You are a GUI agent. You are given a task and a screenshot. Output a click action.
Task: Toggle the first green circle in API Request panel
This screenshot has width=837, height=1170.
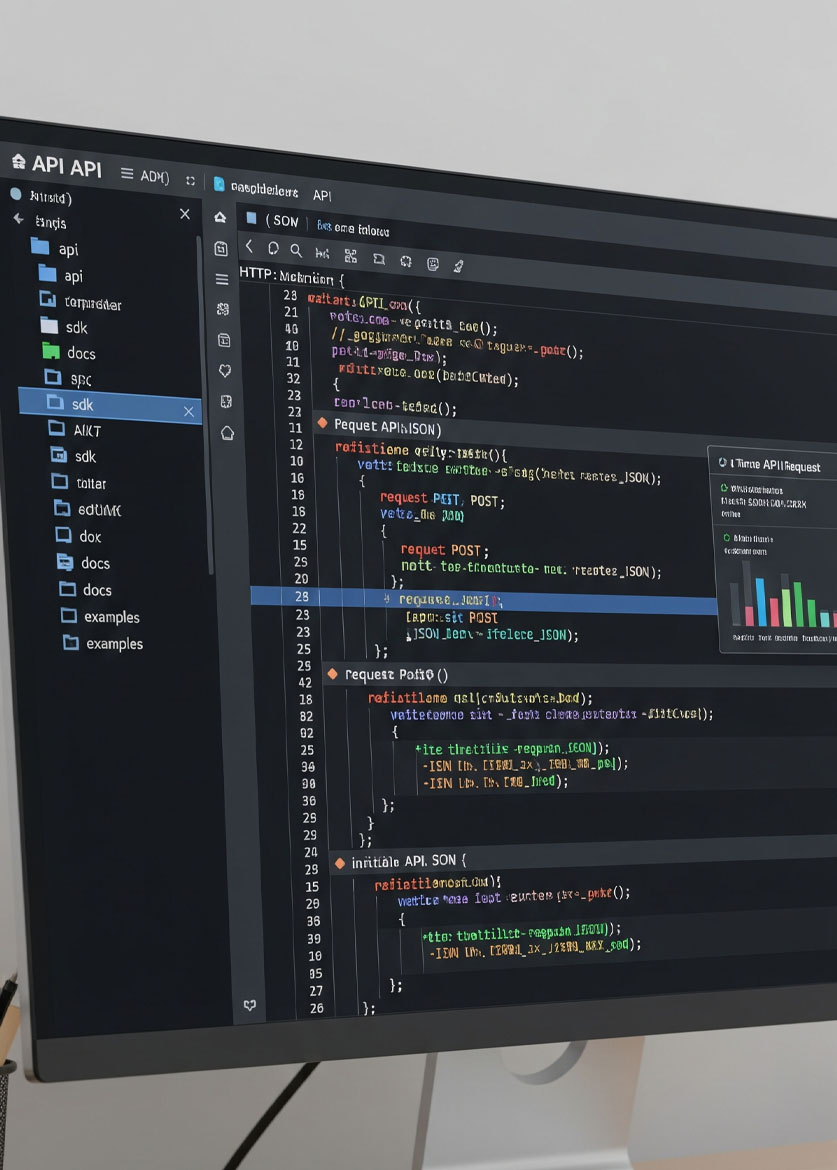click(x=725, y=488)
